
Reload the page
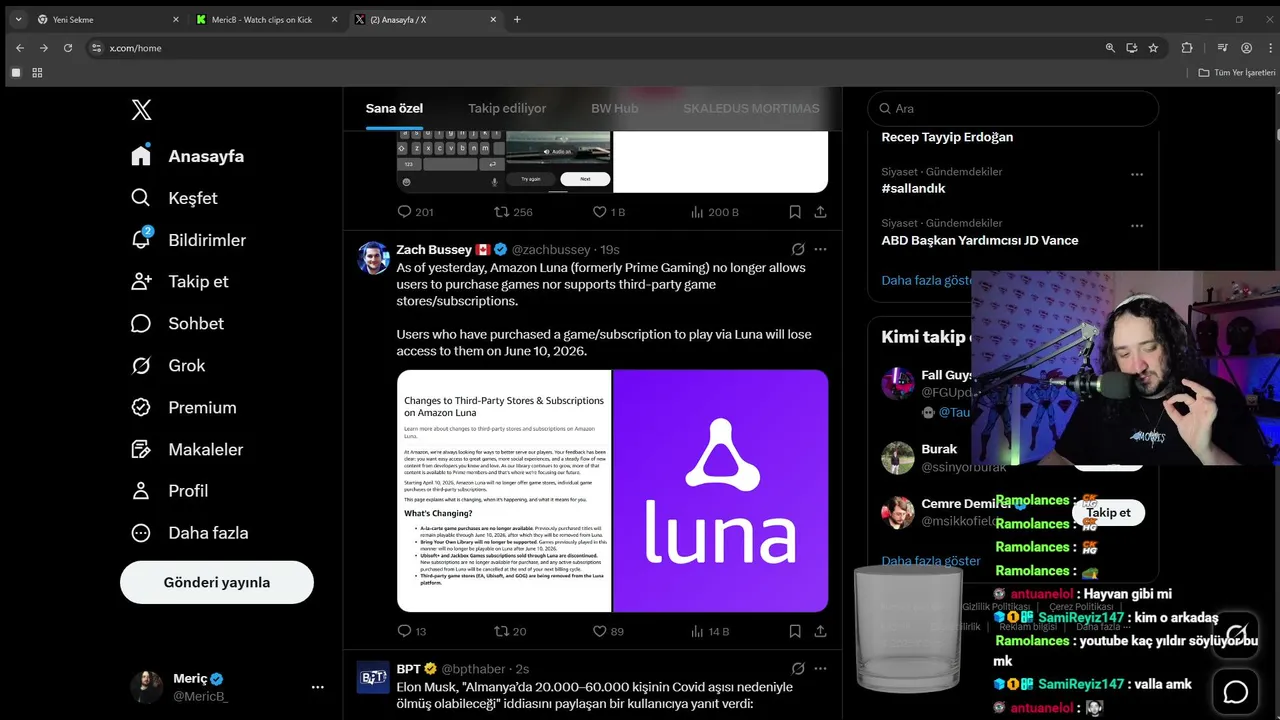(x=68, y=47)
